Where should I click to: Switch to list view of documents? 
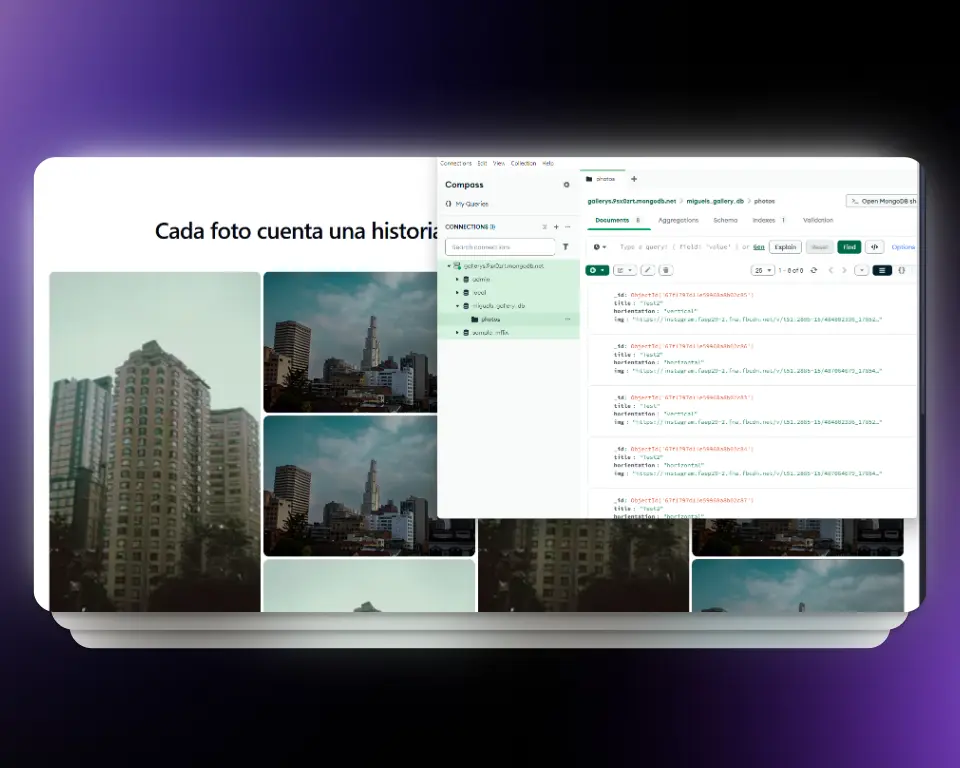pos(882,270)
